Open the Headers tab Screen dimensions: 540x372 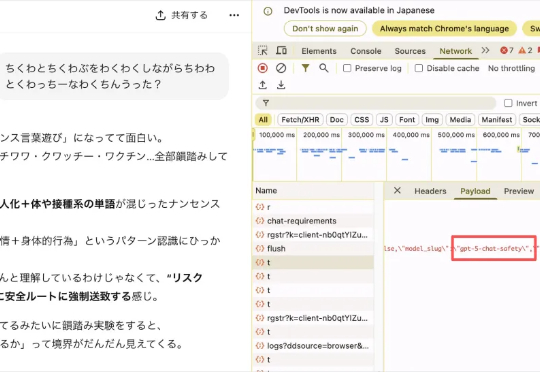430,191
